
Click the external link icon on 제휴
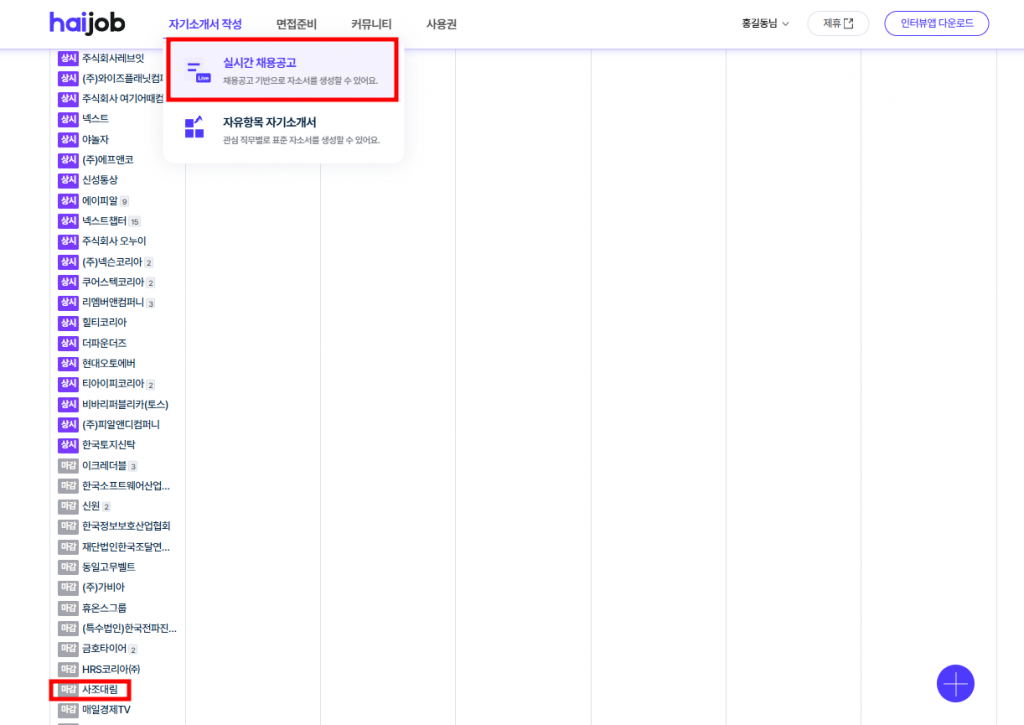pos(848,24)
